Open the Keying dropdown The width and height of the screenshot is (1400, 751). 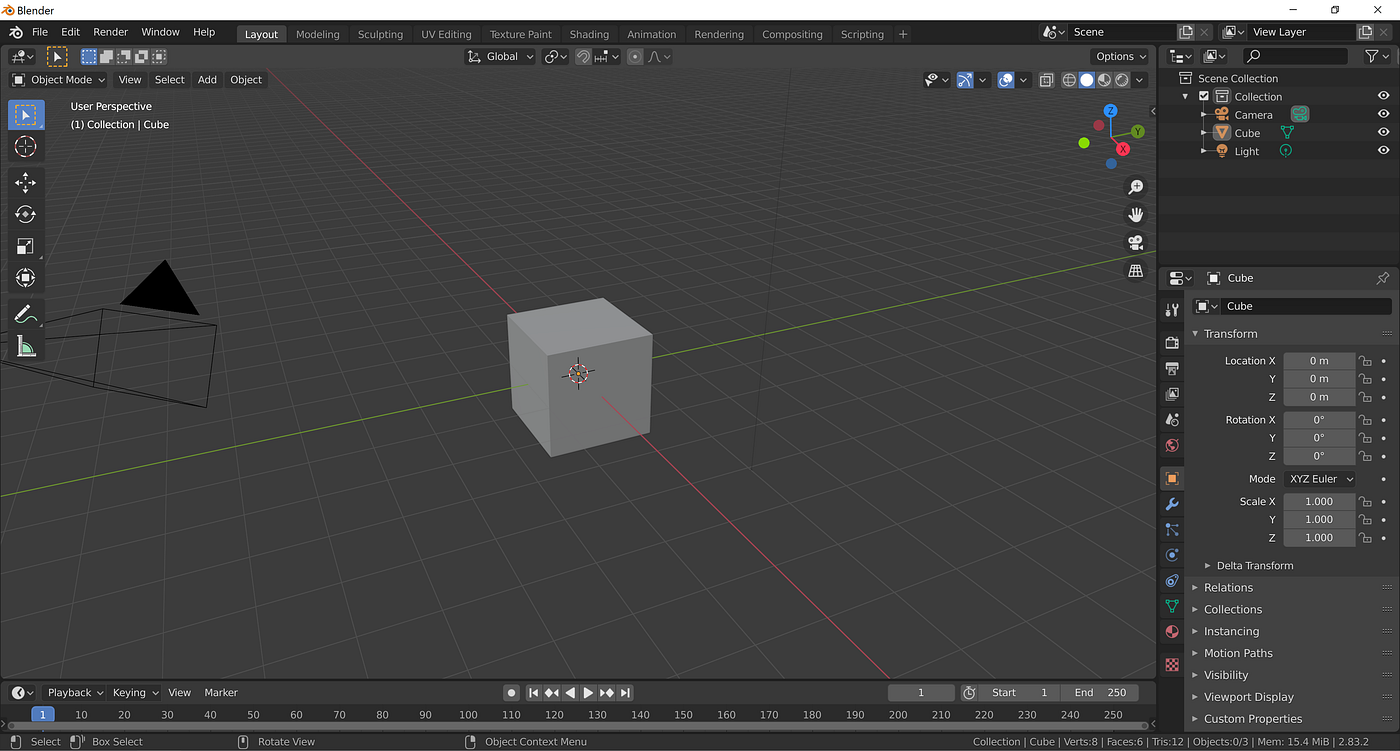[135, 692]
